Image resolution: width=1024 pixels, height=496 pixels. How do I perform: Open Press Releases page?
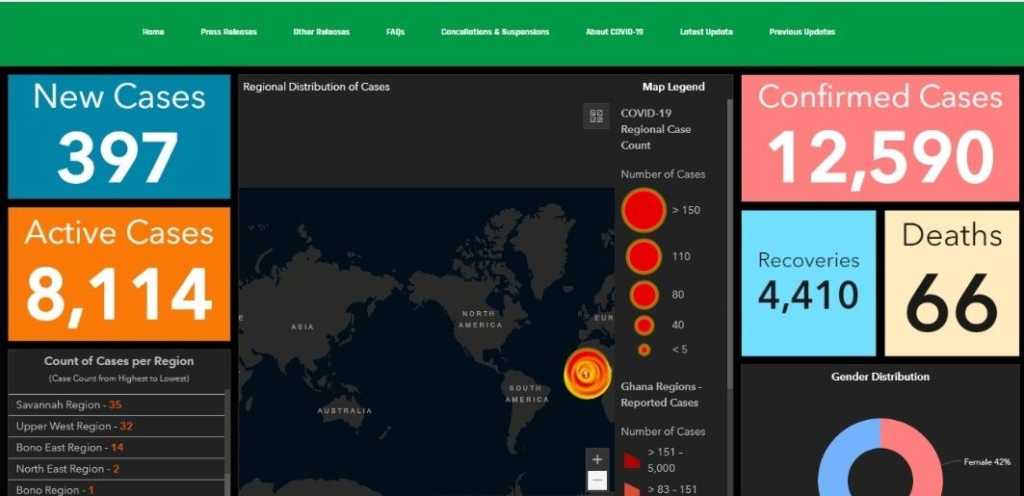tap(229, 32)
